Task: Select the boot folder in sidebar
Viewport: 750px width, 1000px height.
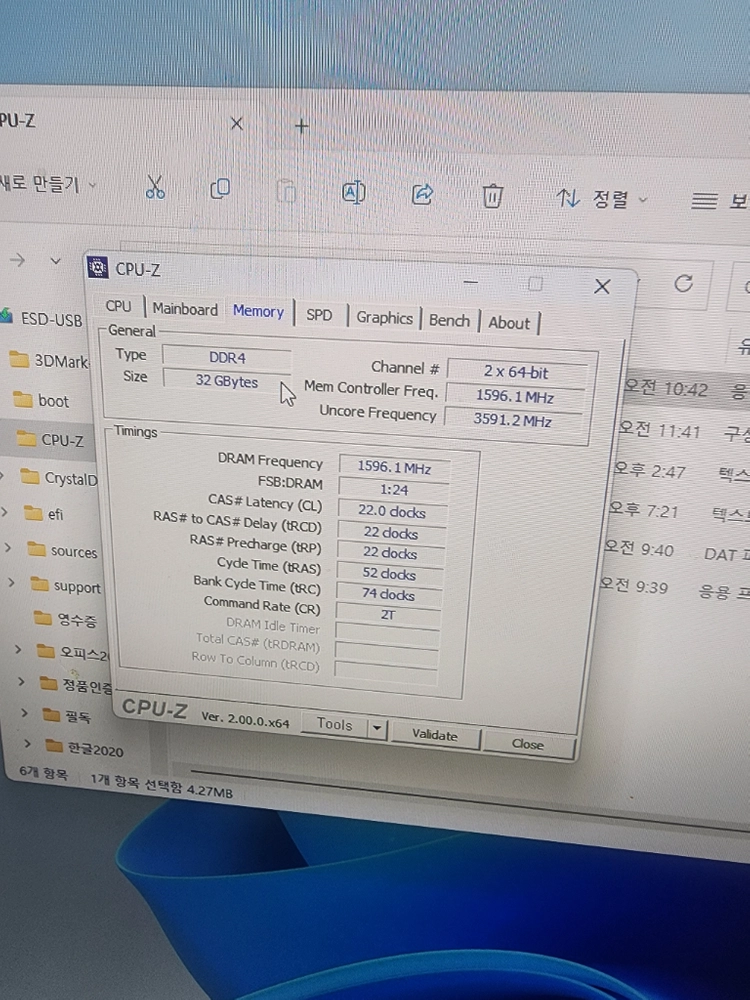Action: point(42,401)
